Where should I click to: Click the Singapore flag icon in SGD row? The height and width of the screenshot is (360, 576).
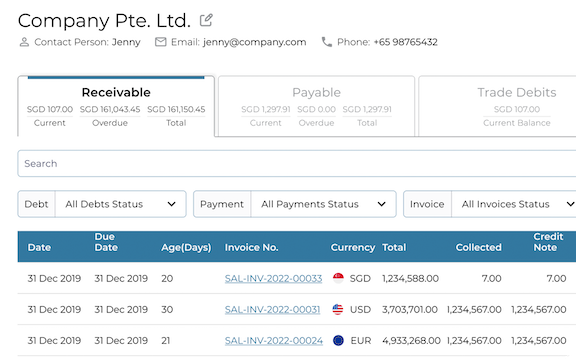(x=338, y=278)
